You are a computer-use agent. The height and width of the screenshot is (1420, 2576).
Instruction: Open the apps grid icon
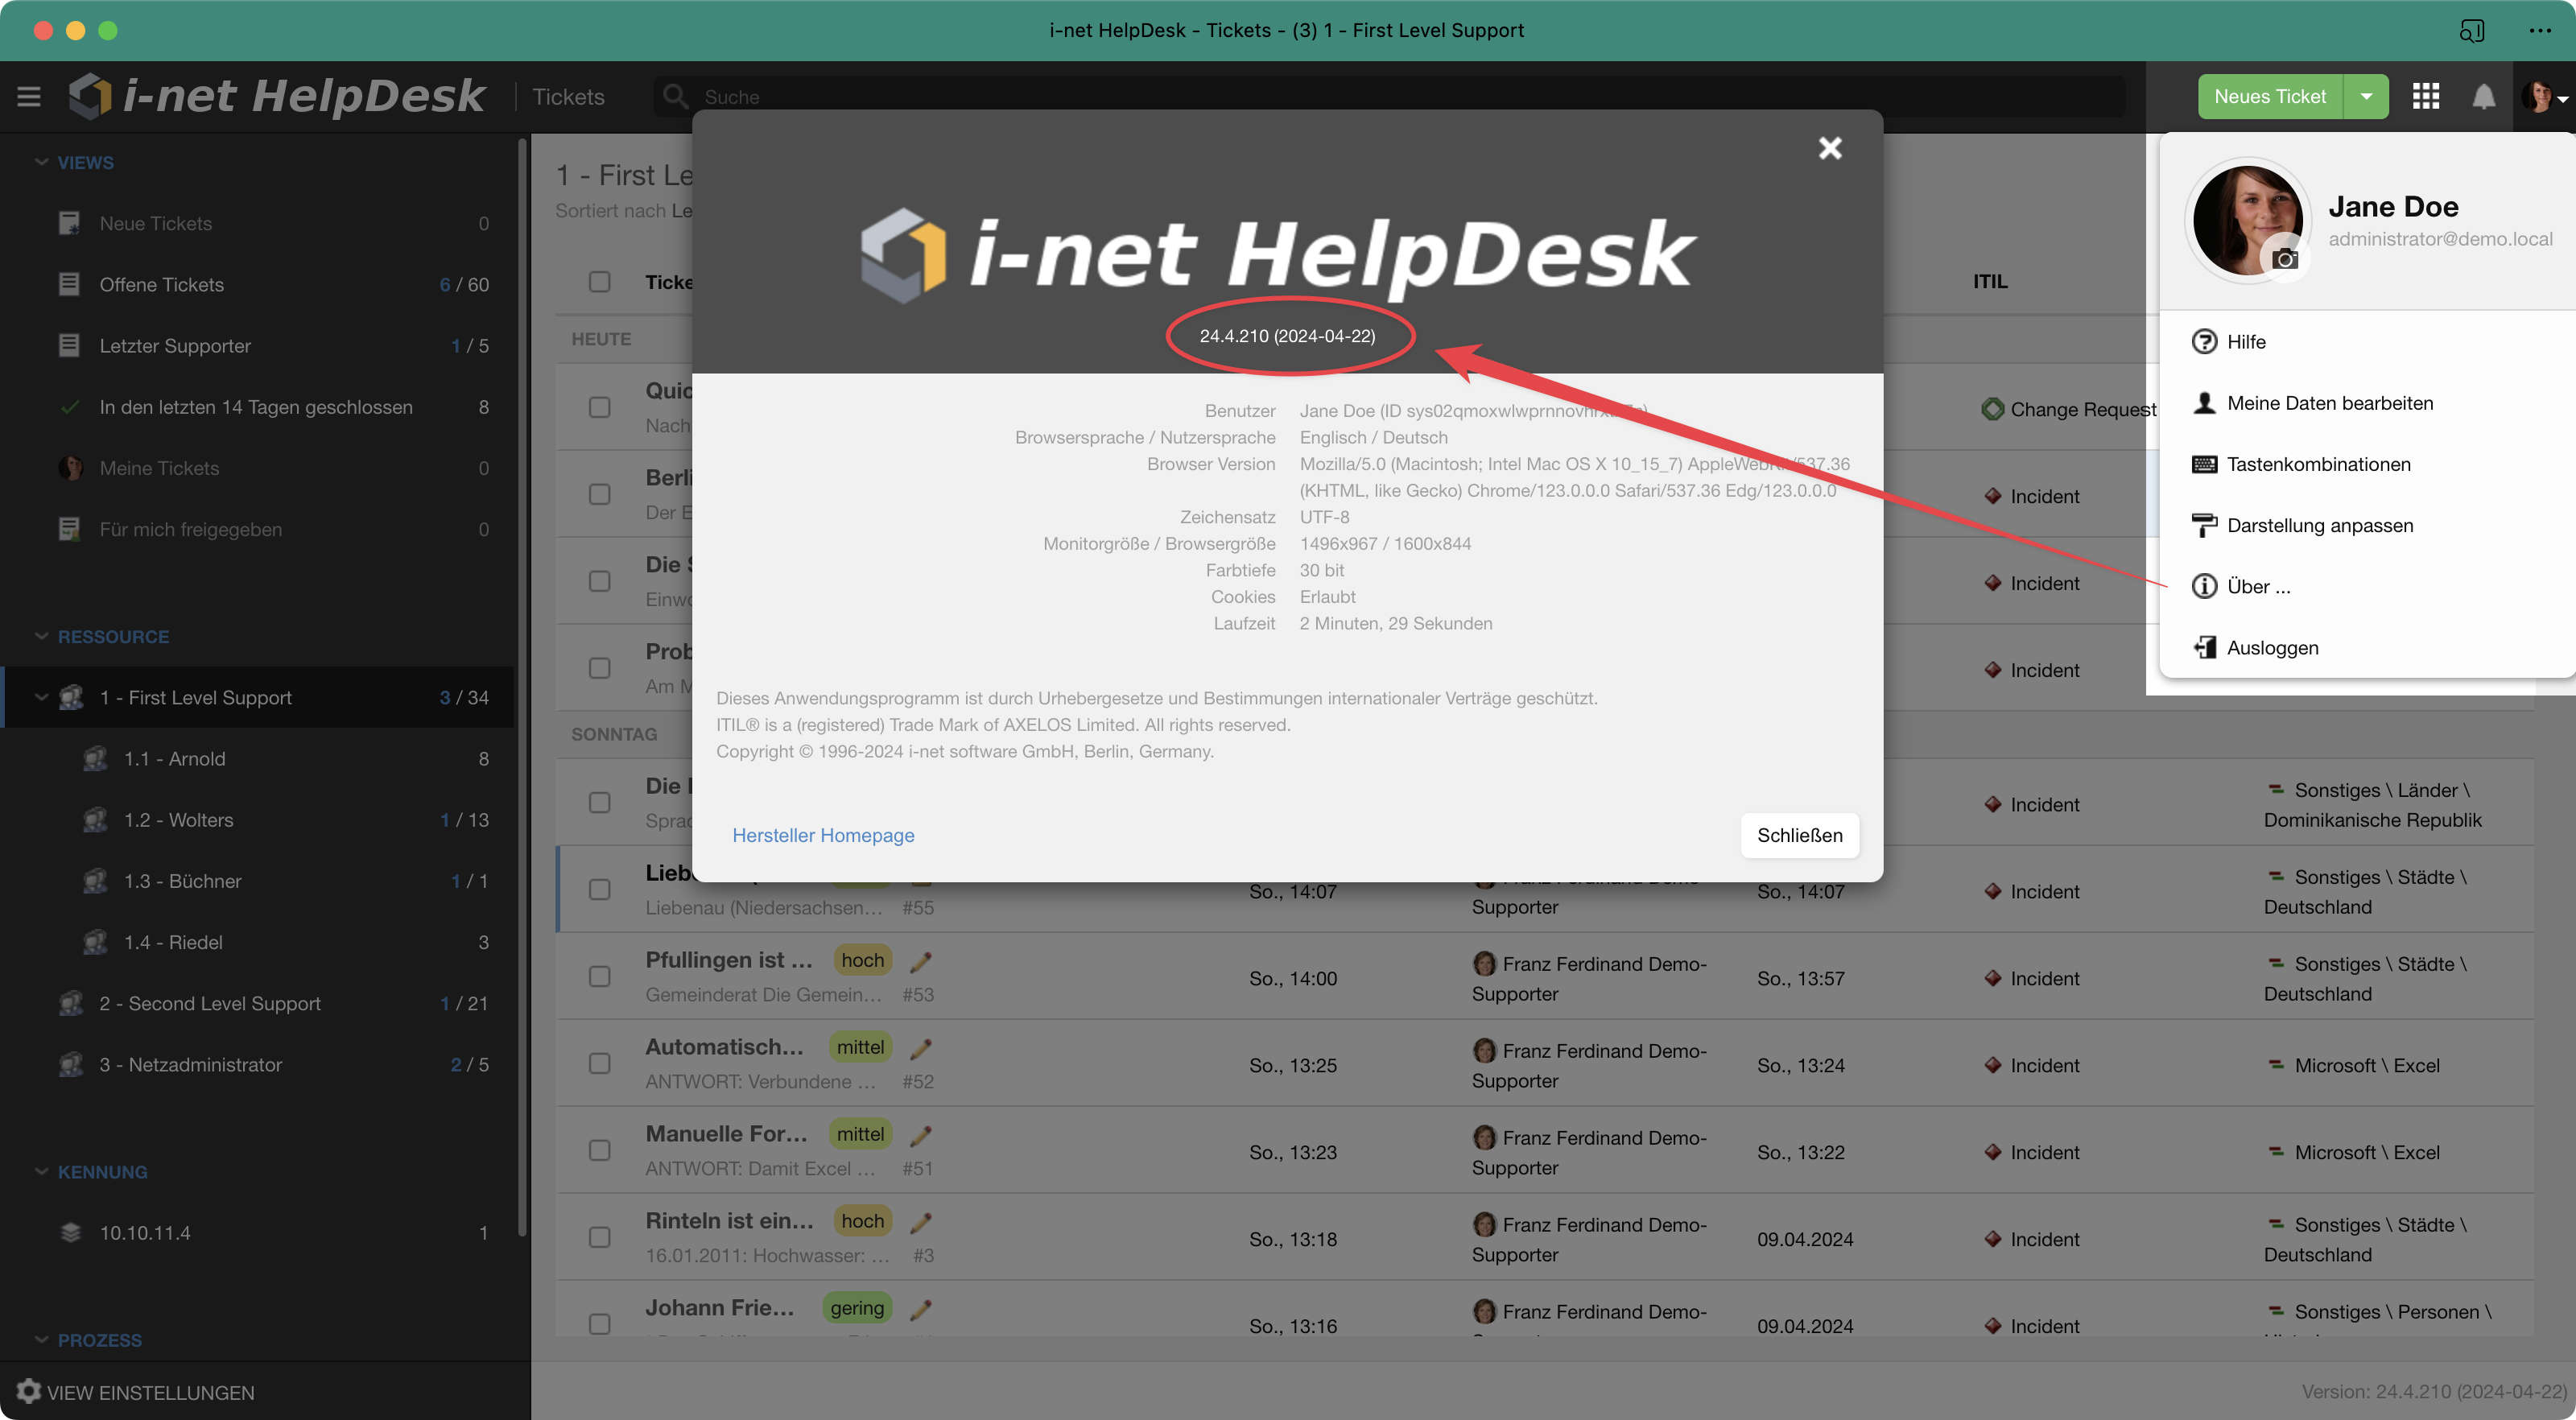point(2426,97)
